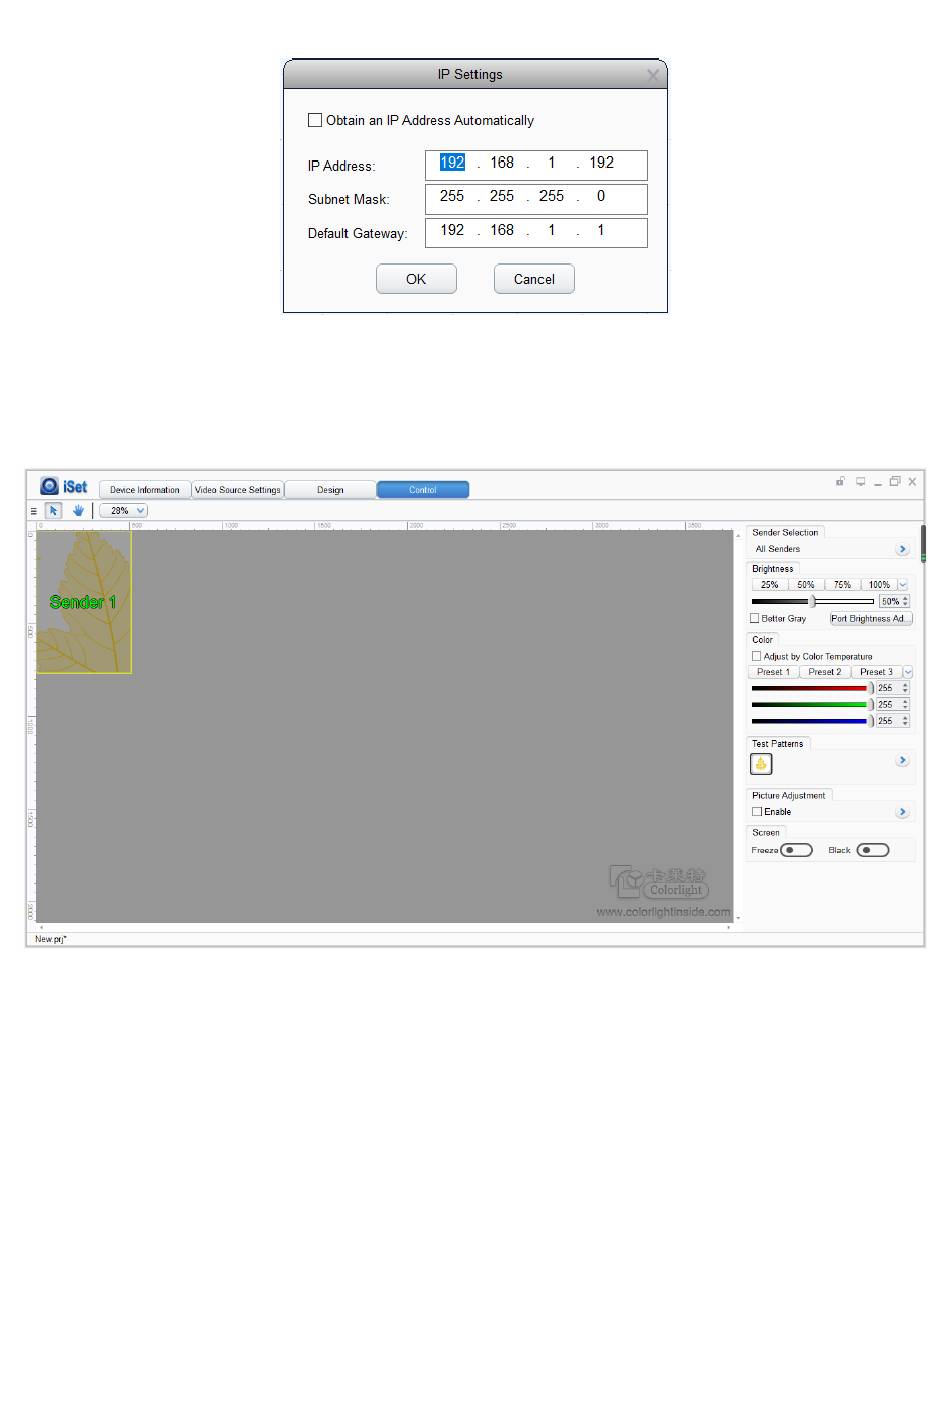The height and width of the screenshot is (1408, 950).
Task: Click the brightness slider handle
Action: (x=812, y=601)
